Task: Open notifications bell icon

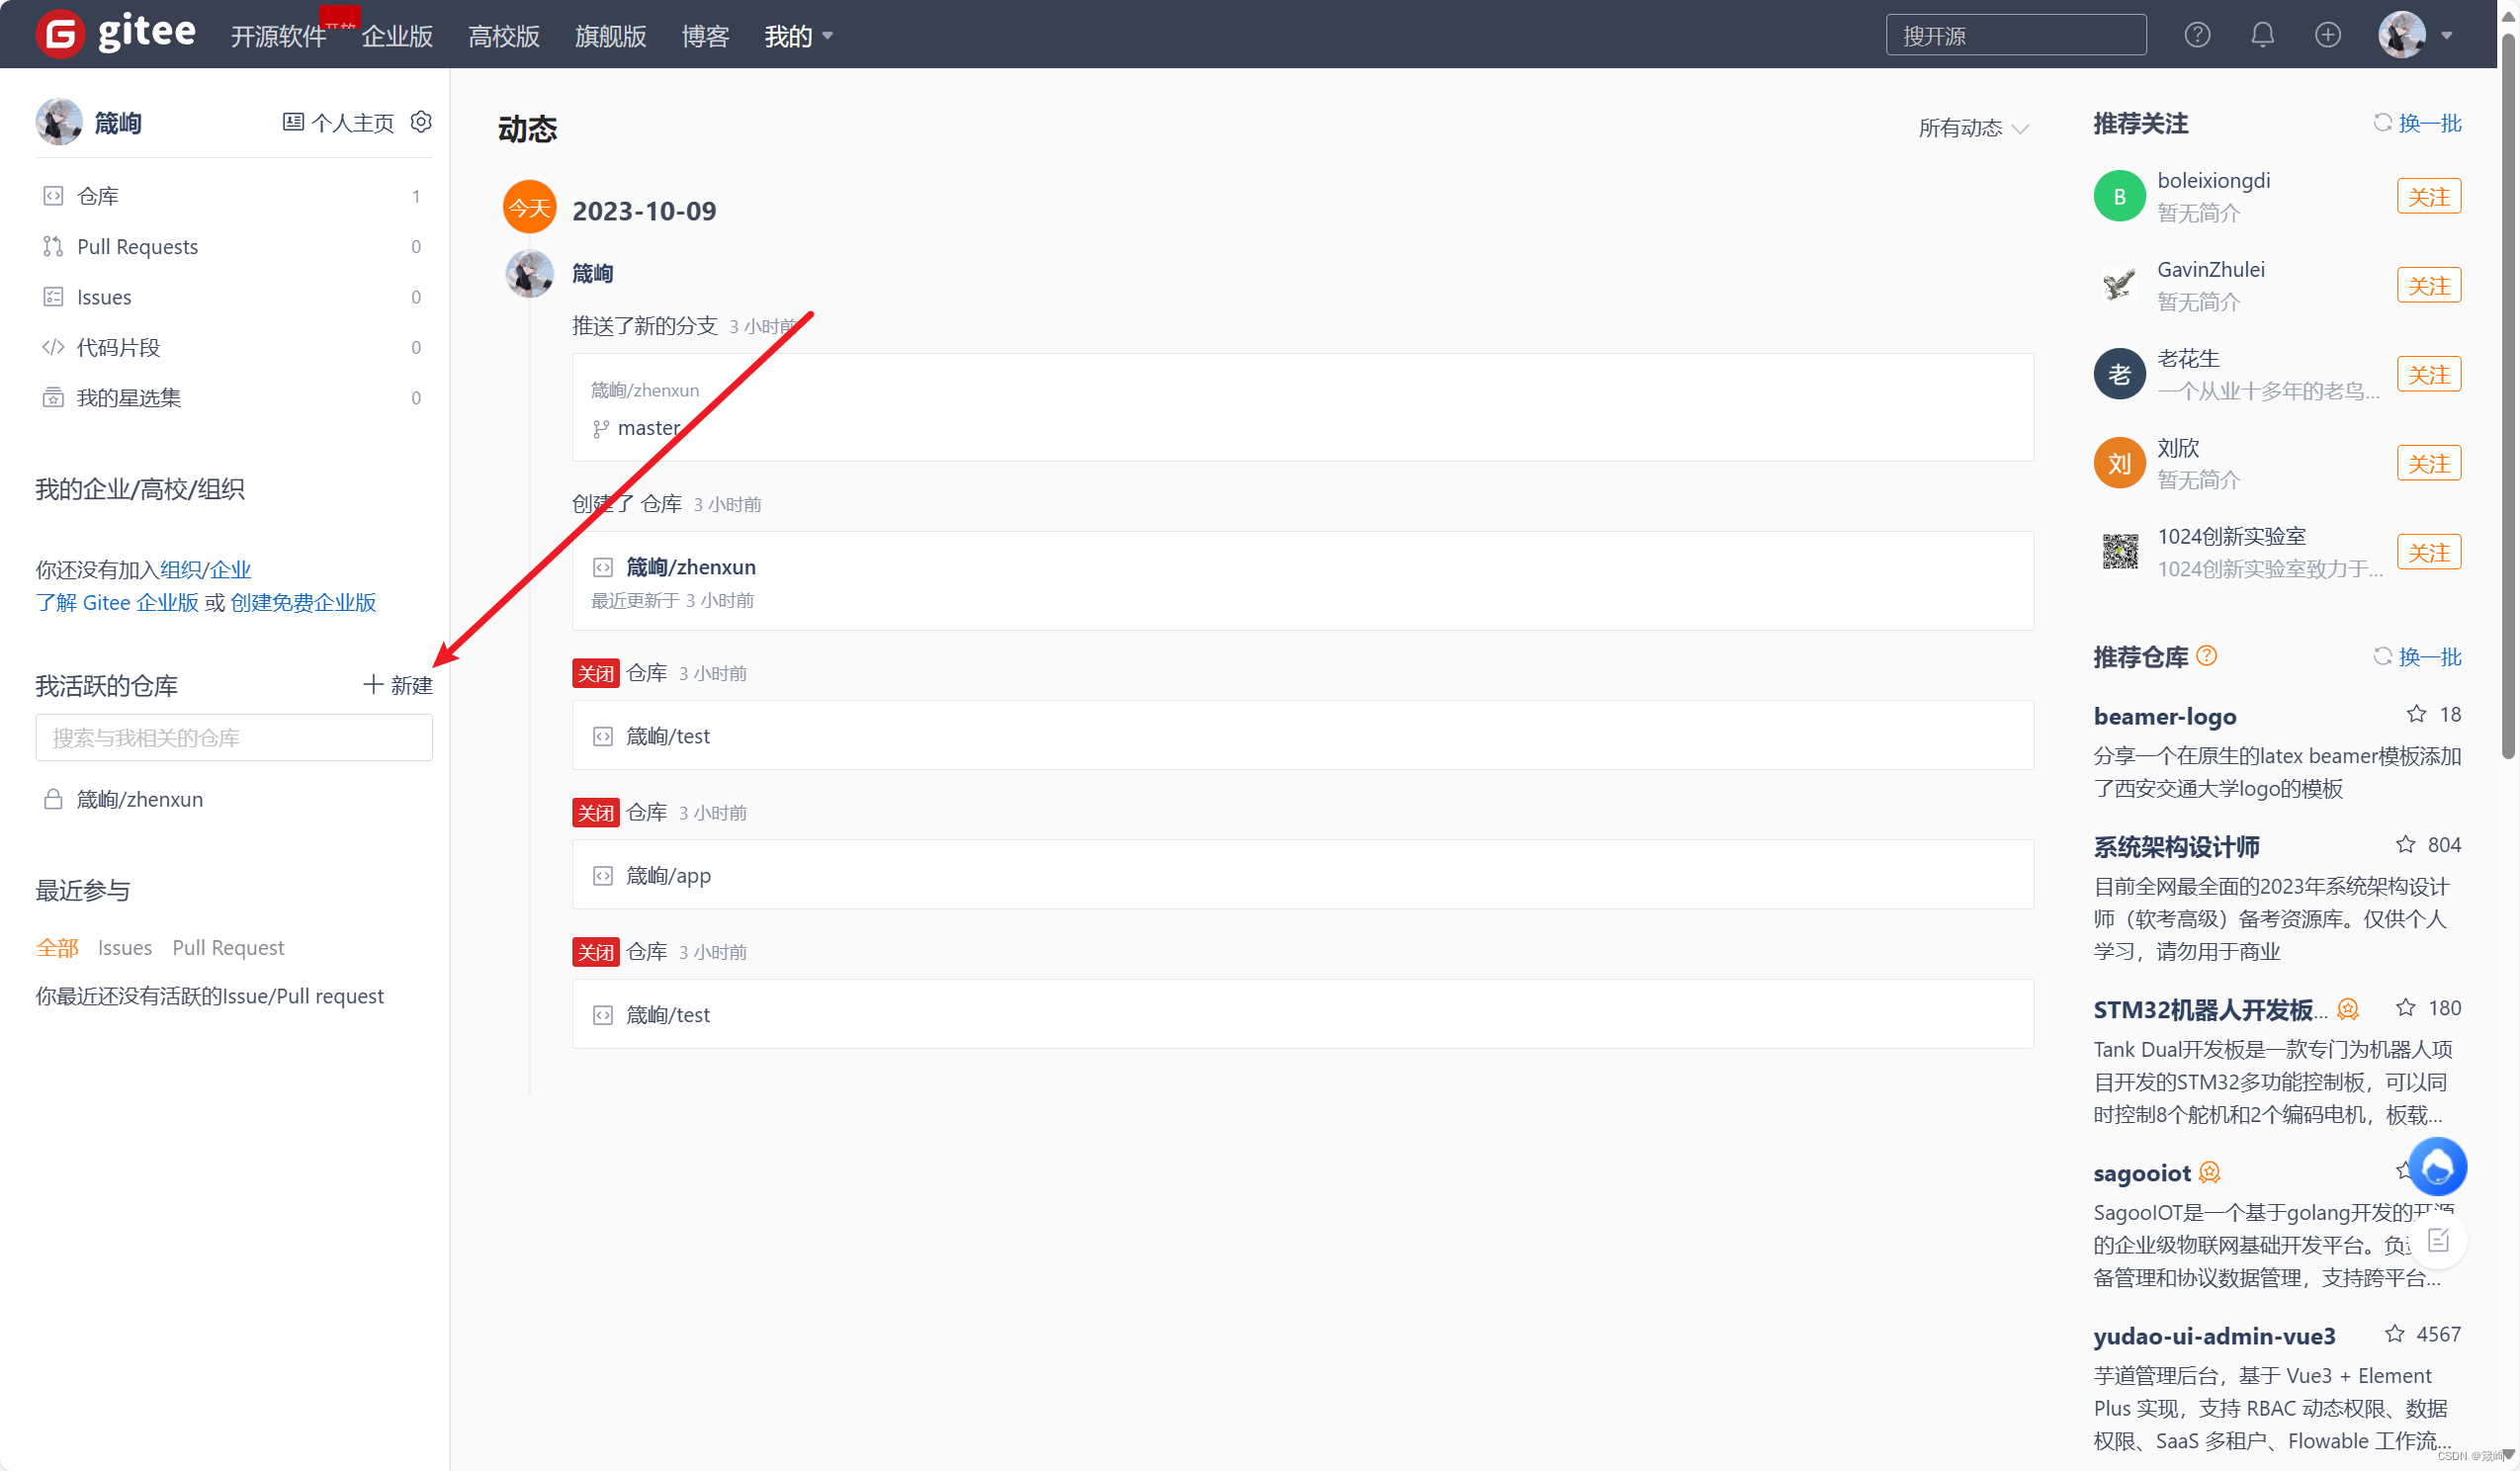Action: 2262,35
